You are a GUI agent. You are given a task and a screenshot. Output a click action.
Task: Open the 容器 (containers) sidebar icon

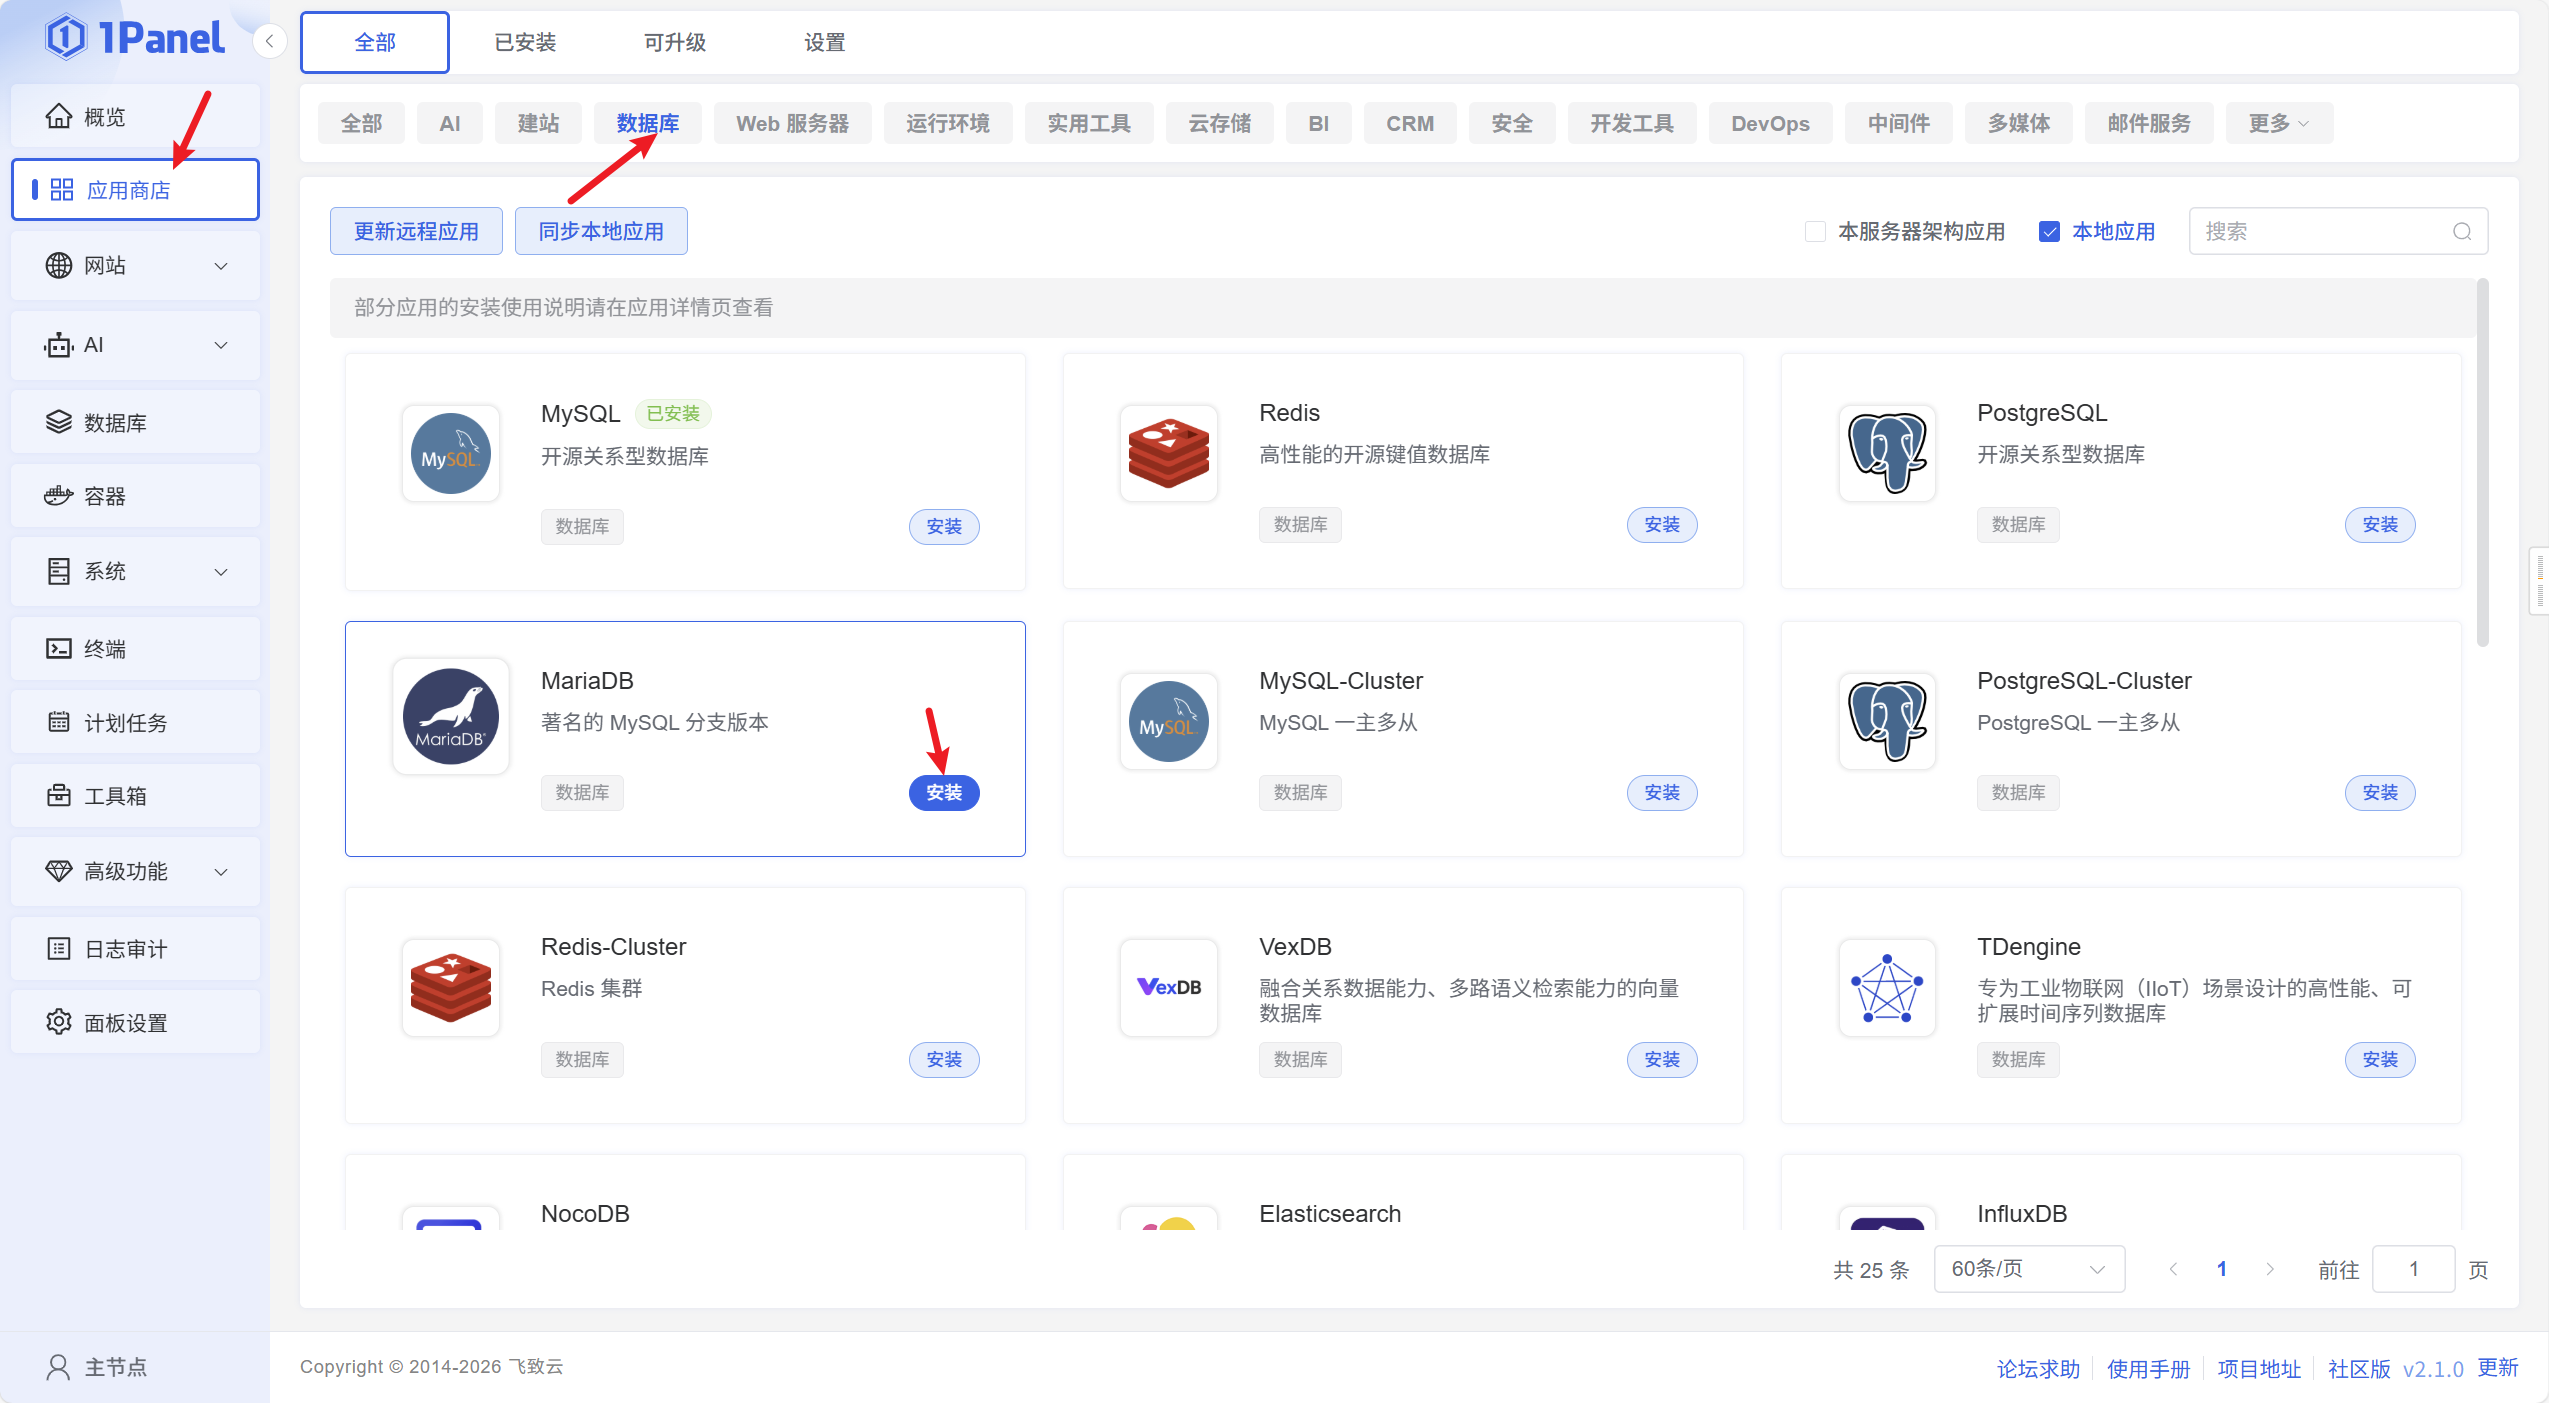click(59, 496)
